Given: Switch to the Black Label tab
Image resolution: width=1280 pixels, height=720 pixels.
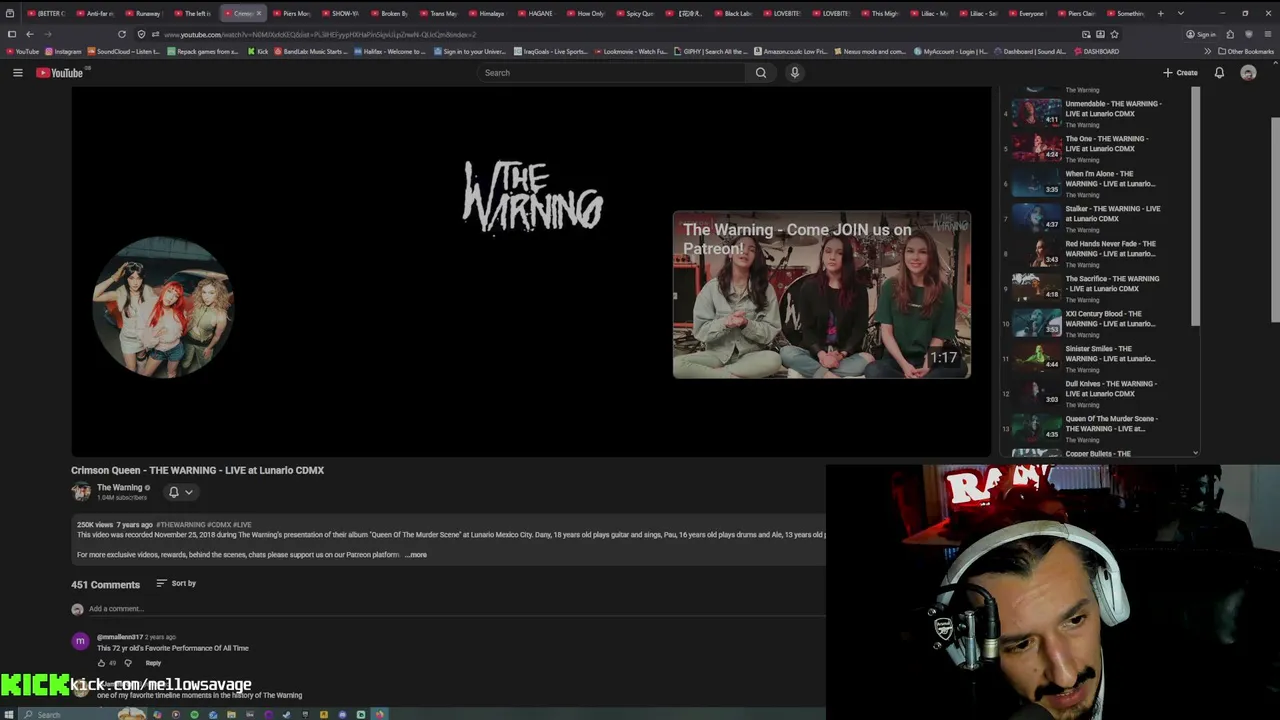Looking at the screenshot, I should click(733, 13).
